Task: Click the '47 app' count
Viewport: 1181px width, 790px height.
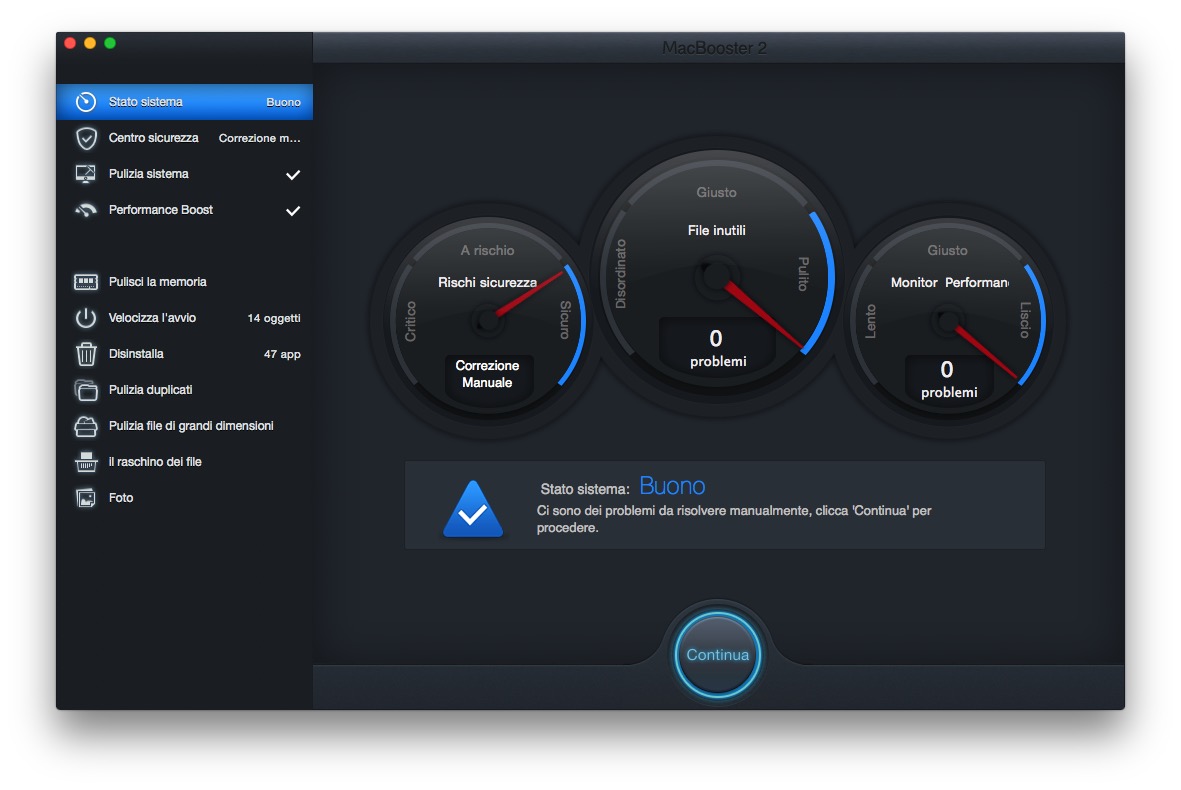Action: pos(282,354)
